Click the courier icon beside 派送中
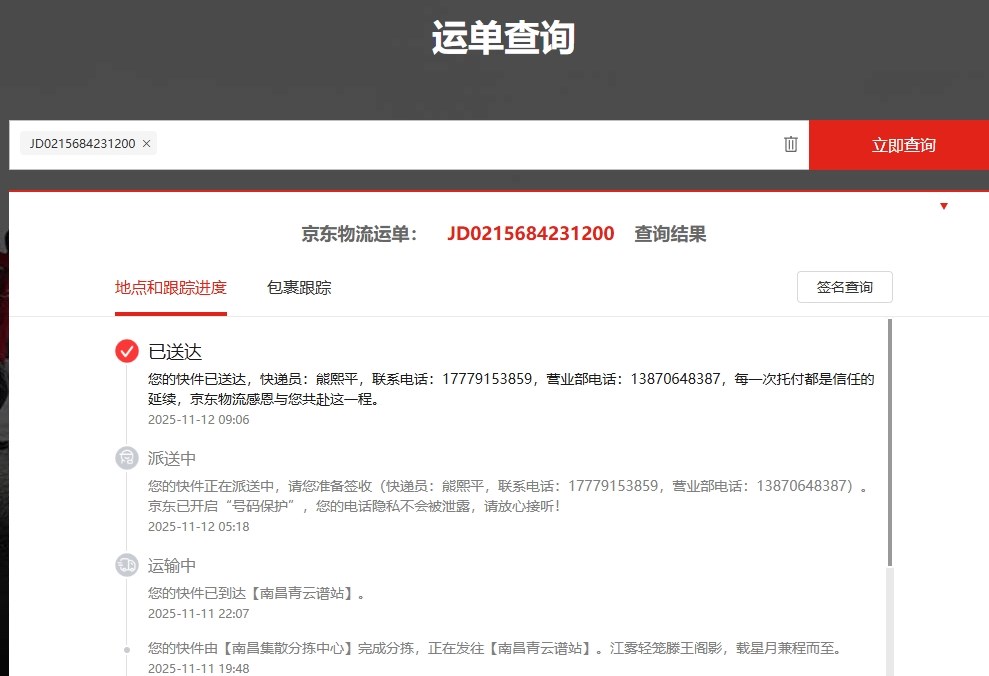 (127, 458)
